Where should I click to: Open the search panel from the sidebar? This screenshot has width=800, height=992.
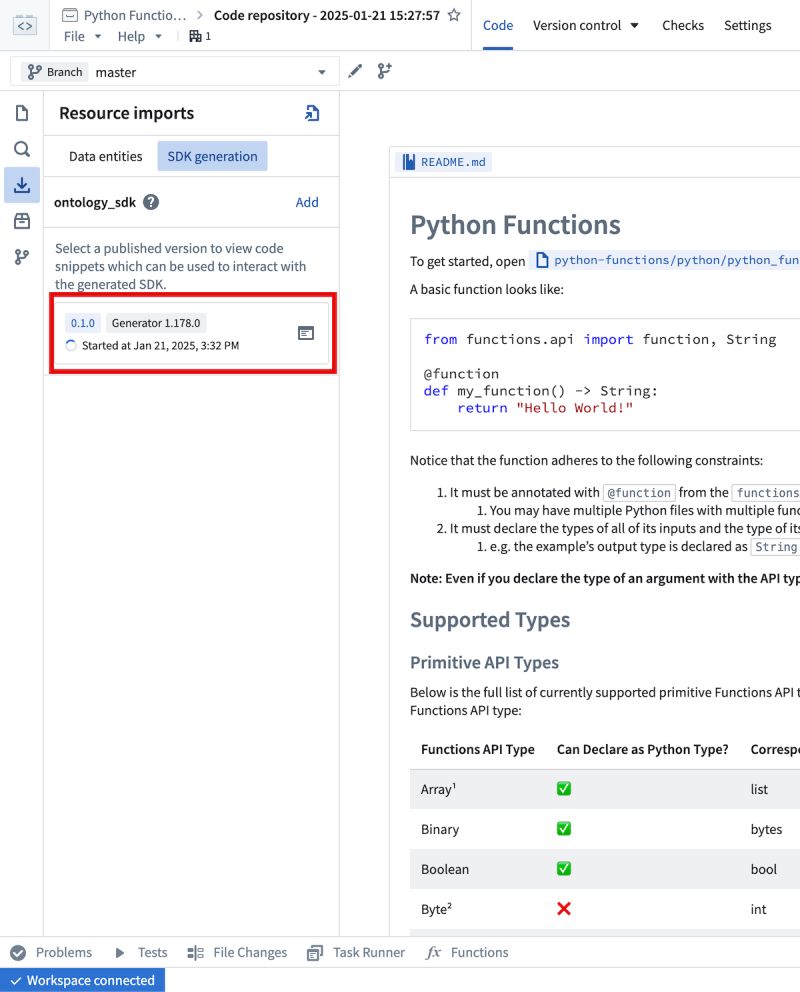click(x=21, y=149)
